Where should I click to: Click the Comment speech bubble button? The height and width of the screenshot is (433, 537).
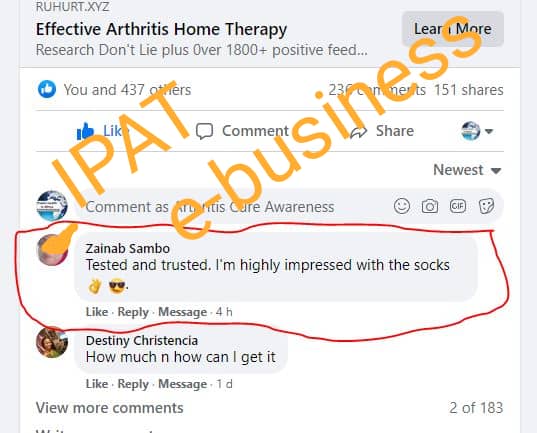point(242,131)
